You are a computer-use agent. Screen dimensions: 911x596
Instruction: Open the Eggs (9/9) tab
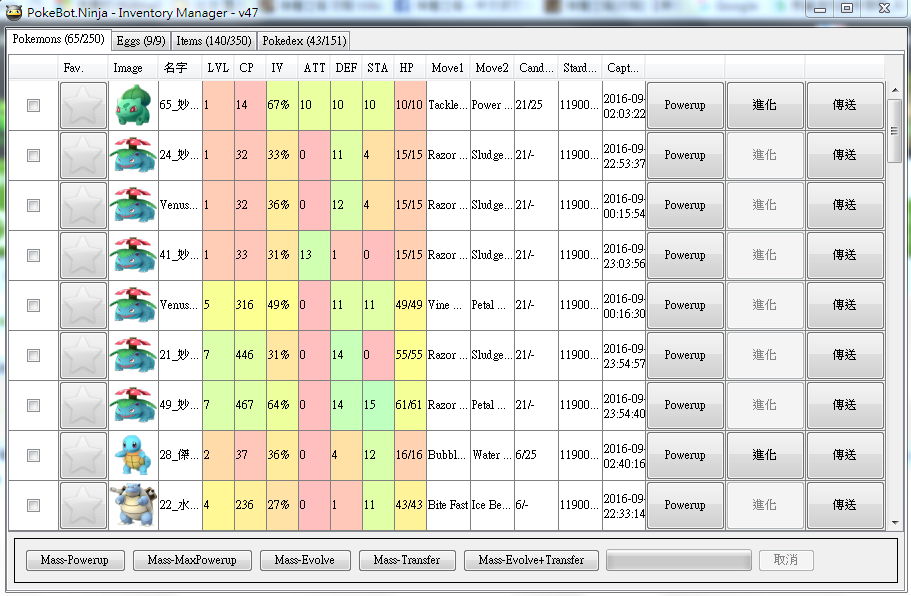coord(141,41)
